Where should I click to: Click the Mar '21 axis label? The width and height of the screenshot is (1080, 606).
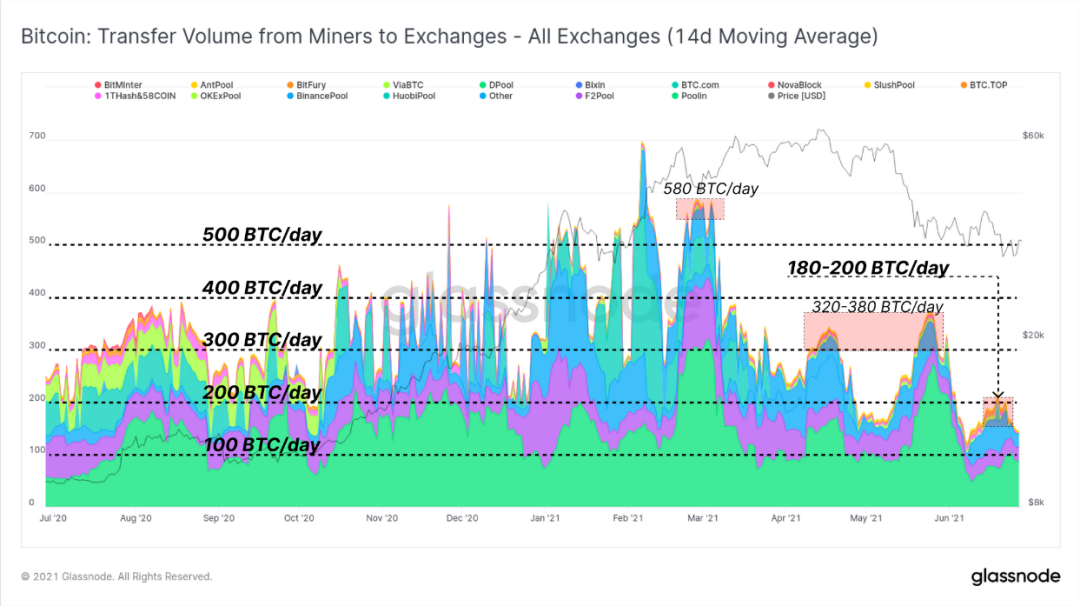pos(703,518)
